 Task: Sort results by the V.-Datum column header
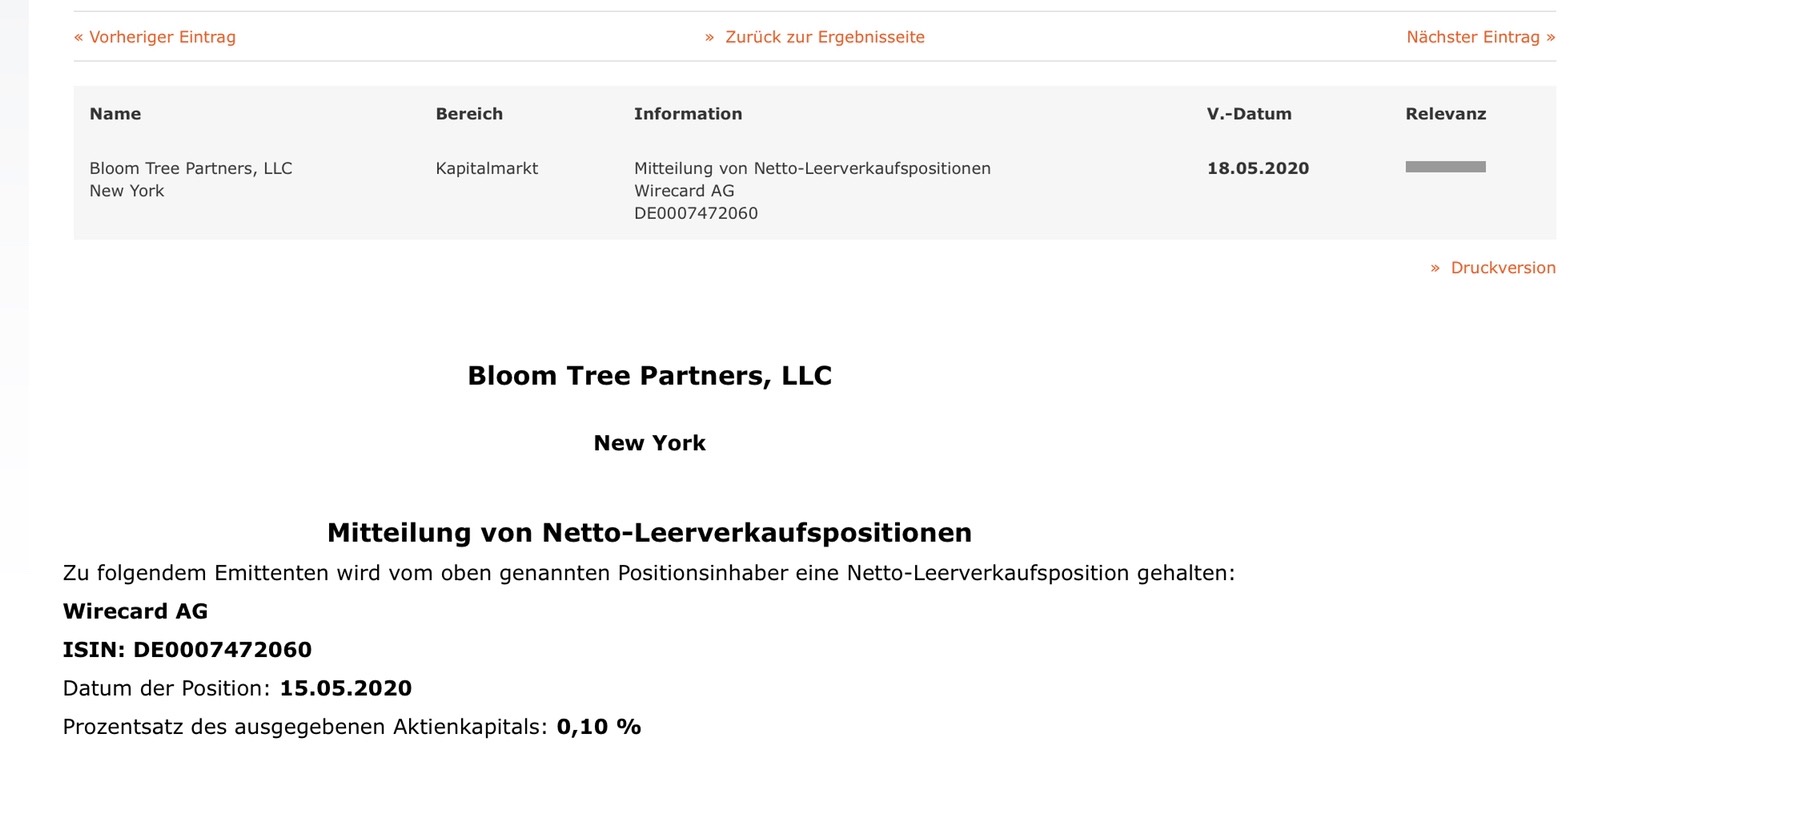click(x=1247, y=114)
